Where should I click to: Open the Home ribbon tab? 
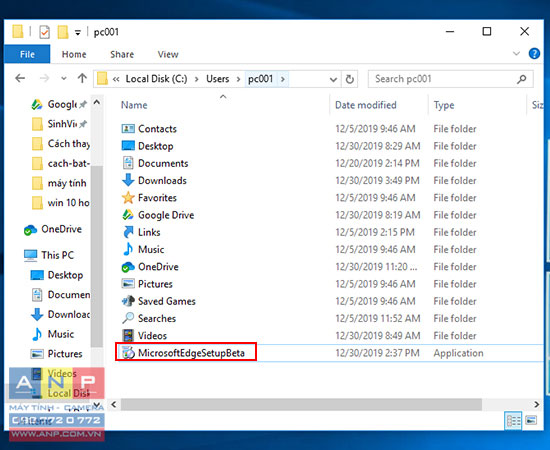pyautogui.click(x=74, y=54)
